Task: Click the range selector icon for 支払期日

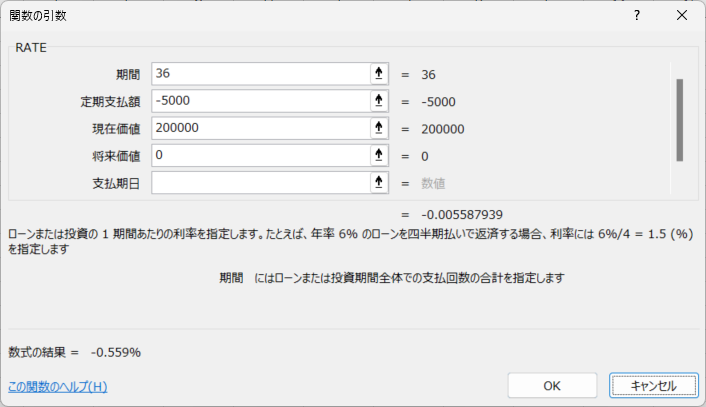Action: 379,182
